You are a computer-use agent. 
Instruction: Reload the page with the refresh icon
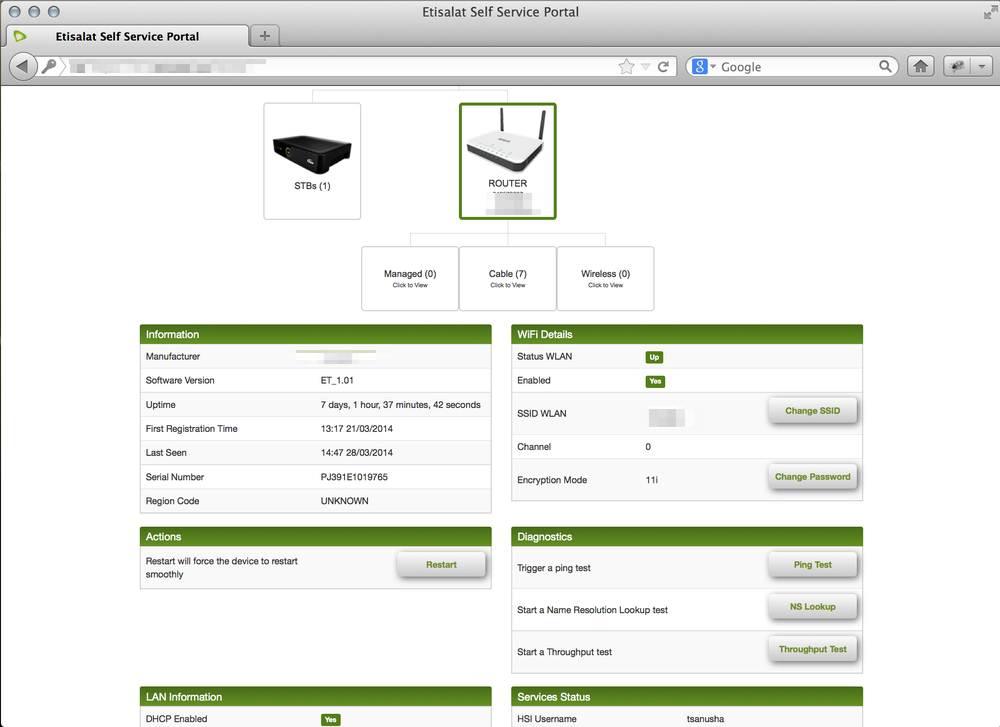(x=663, y=66)
